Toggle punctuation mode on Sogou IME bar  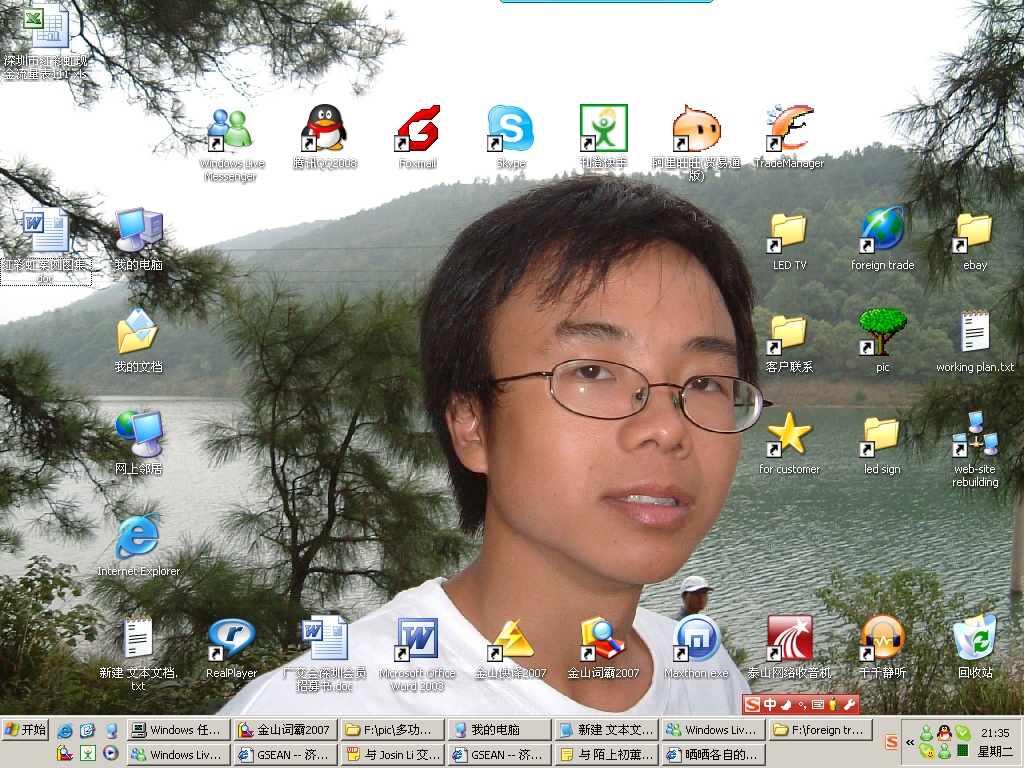pyautogui.click(x=802, y=705)
